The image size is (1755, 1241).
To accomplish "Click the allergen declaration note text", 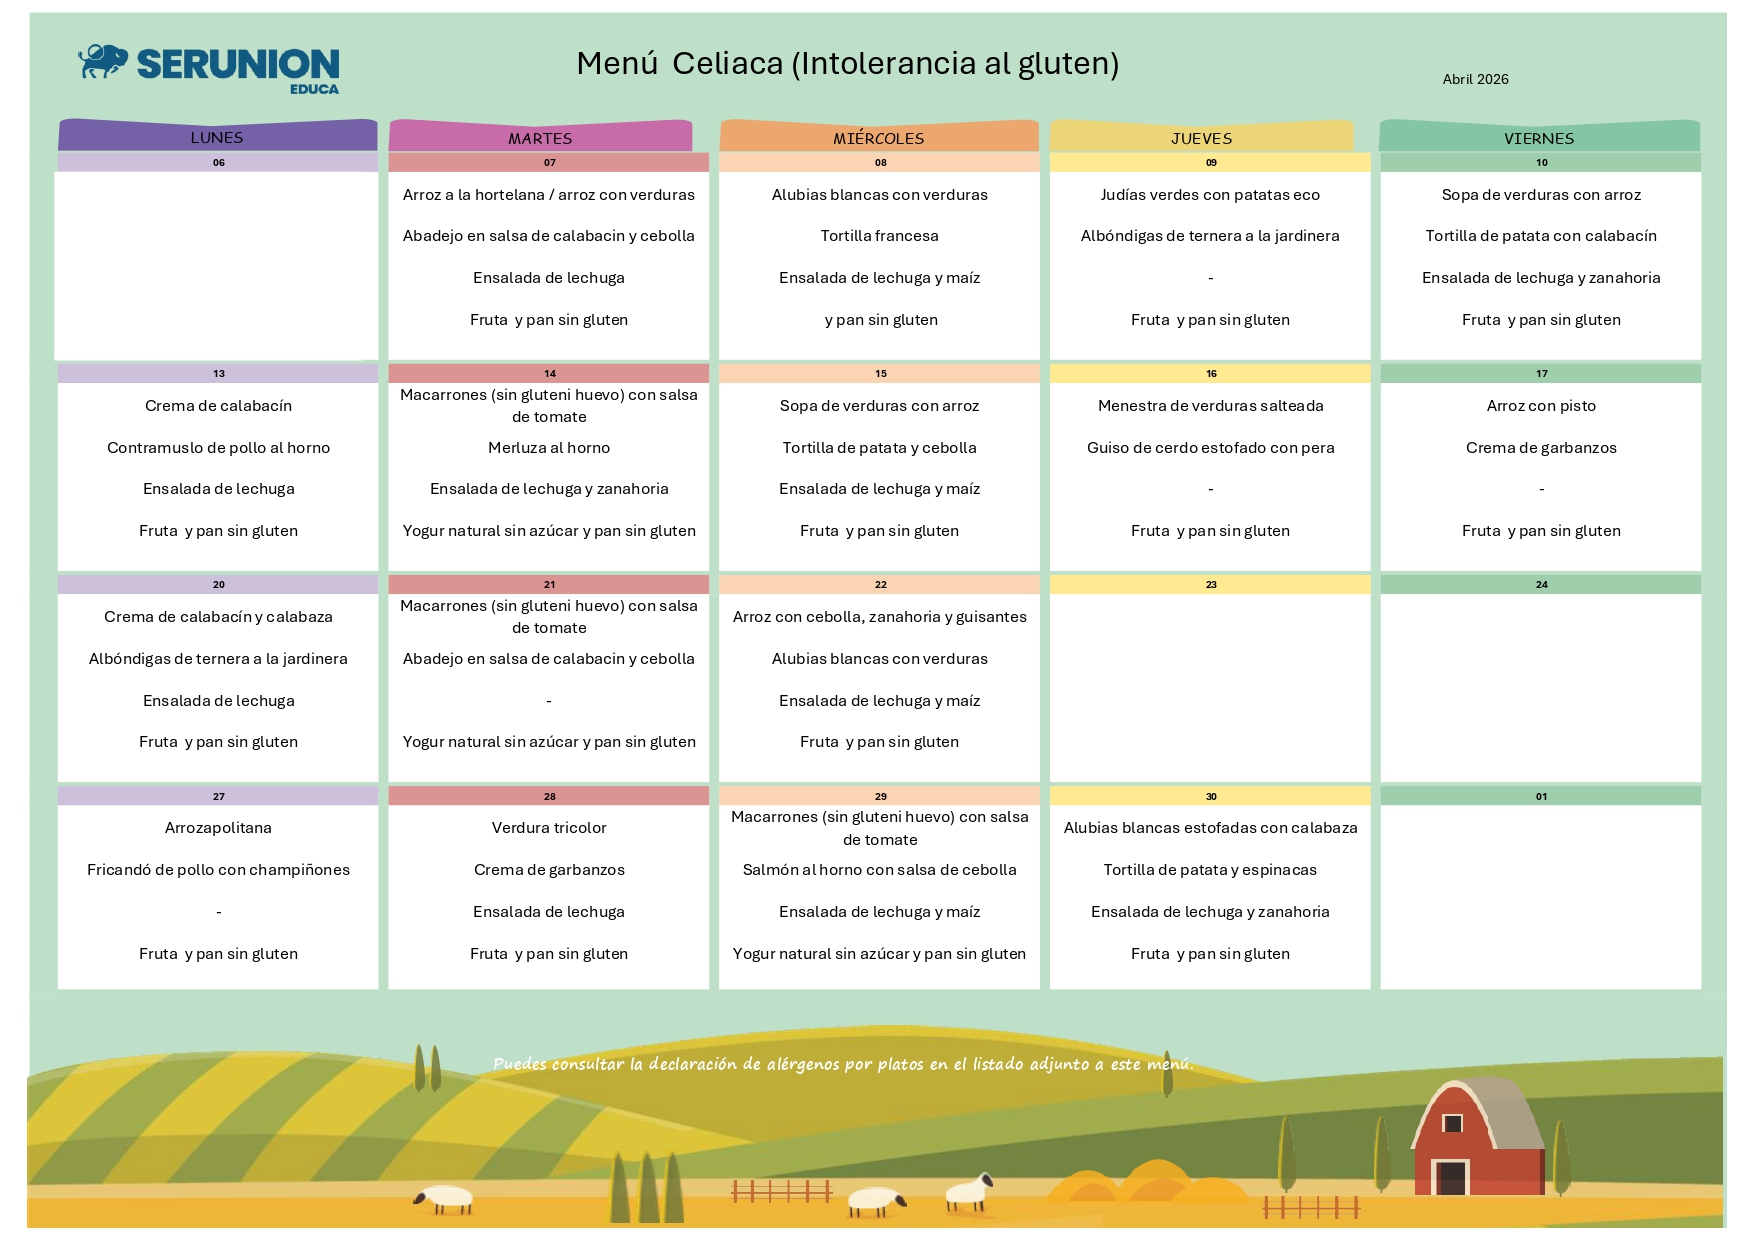I will pyautogui.click(x=843, y=1064).
